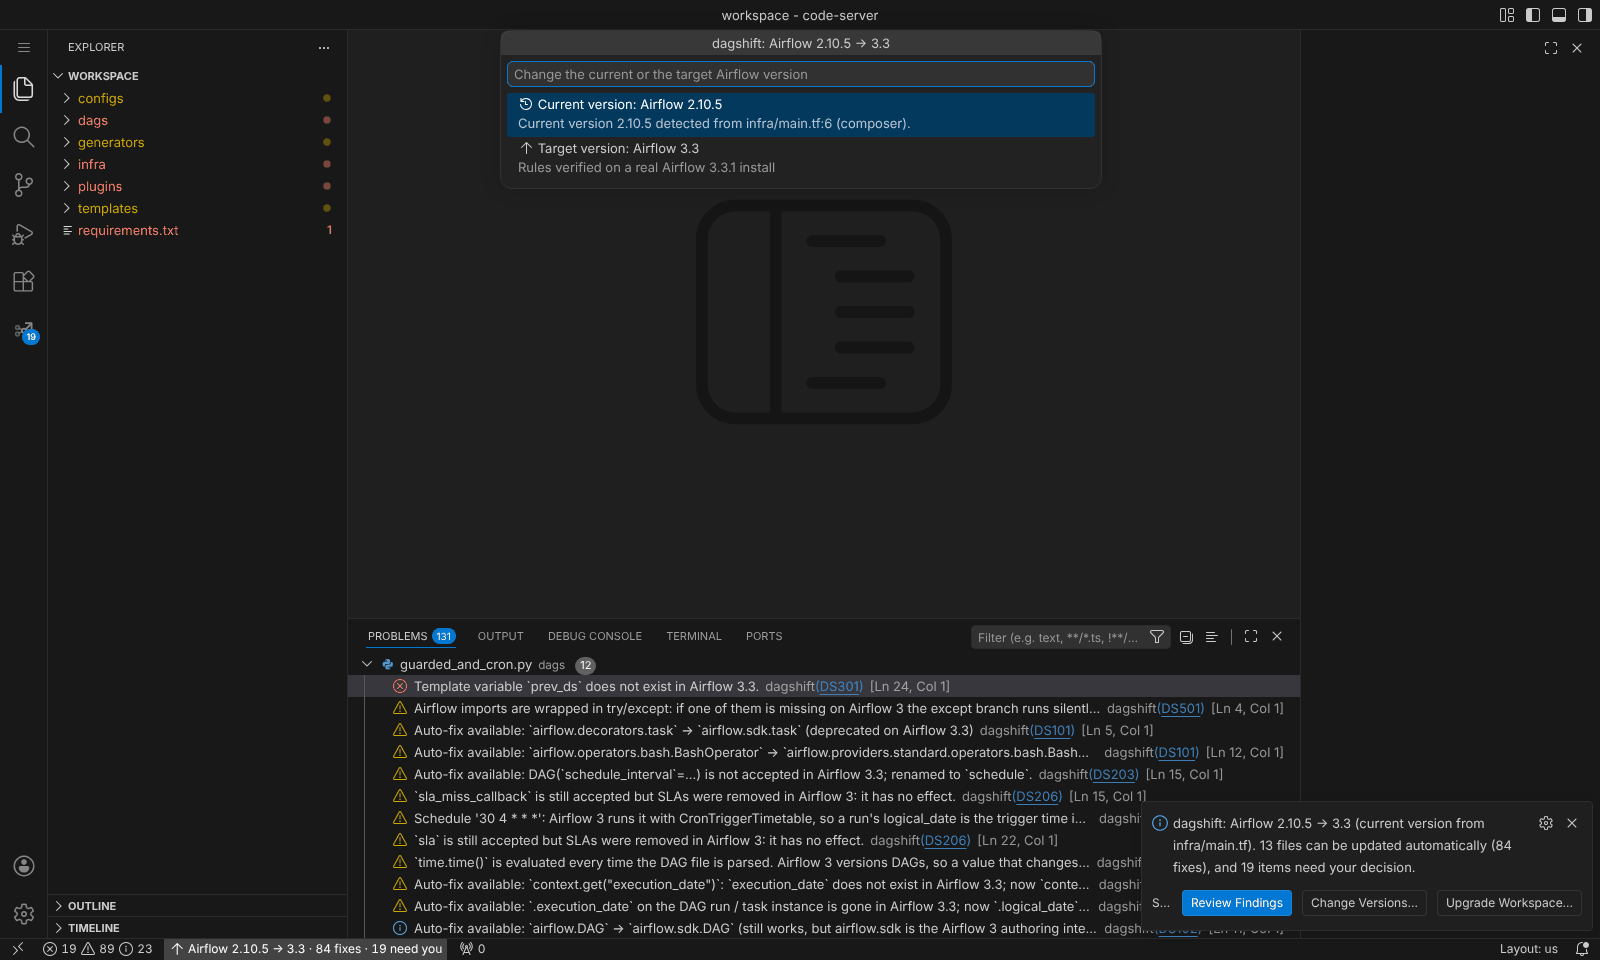The width and height of the screenshot is (1600, 960).
Task: Open the Accounts menu icon
Action: (24, 866)
